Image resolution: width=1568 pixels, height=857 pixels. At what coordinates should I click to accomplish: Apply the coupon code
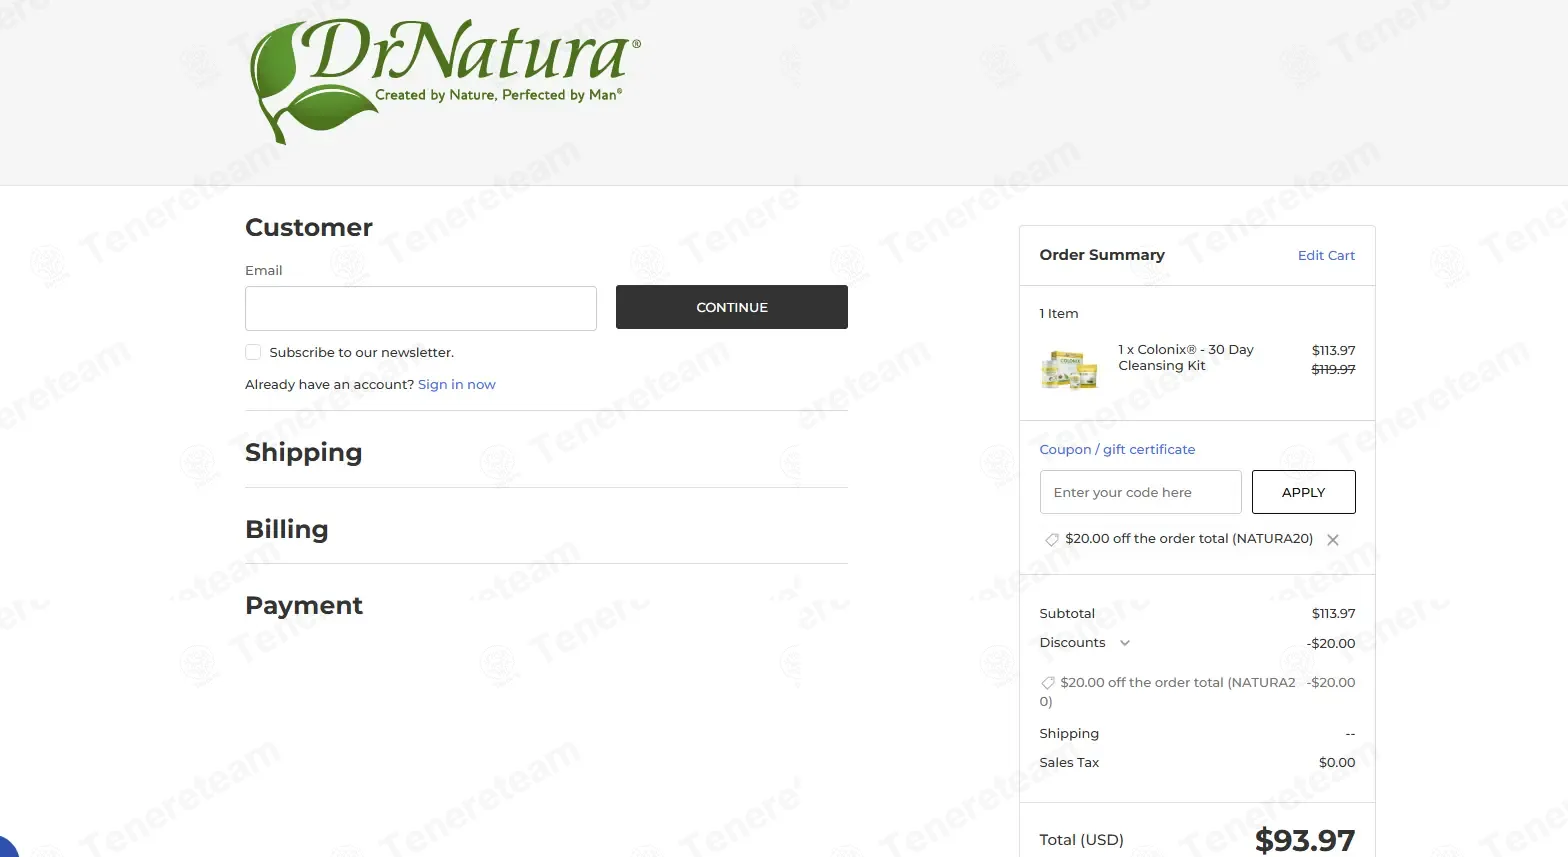coord(1304,492)
